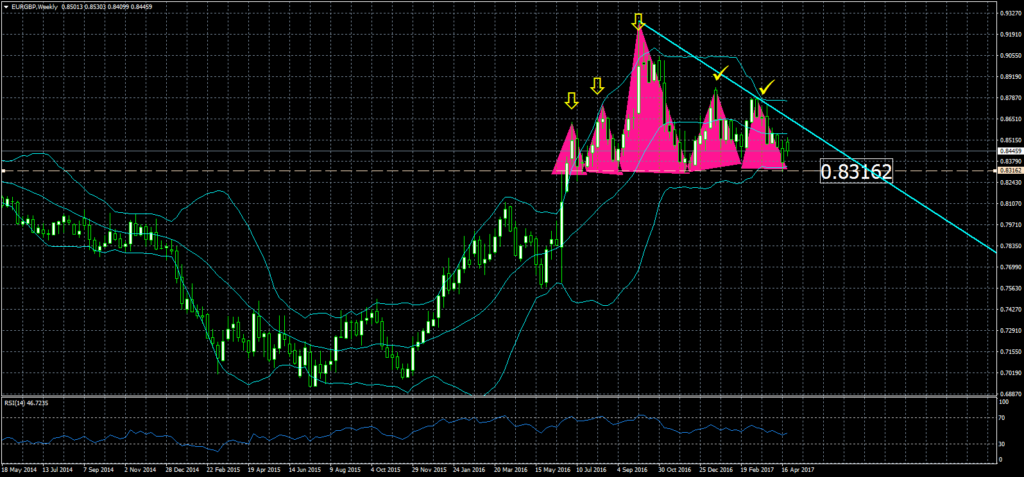Click the right yellow checkmark near the trendline
The image size is (1024, 477).
click(x=766, y=87)
